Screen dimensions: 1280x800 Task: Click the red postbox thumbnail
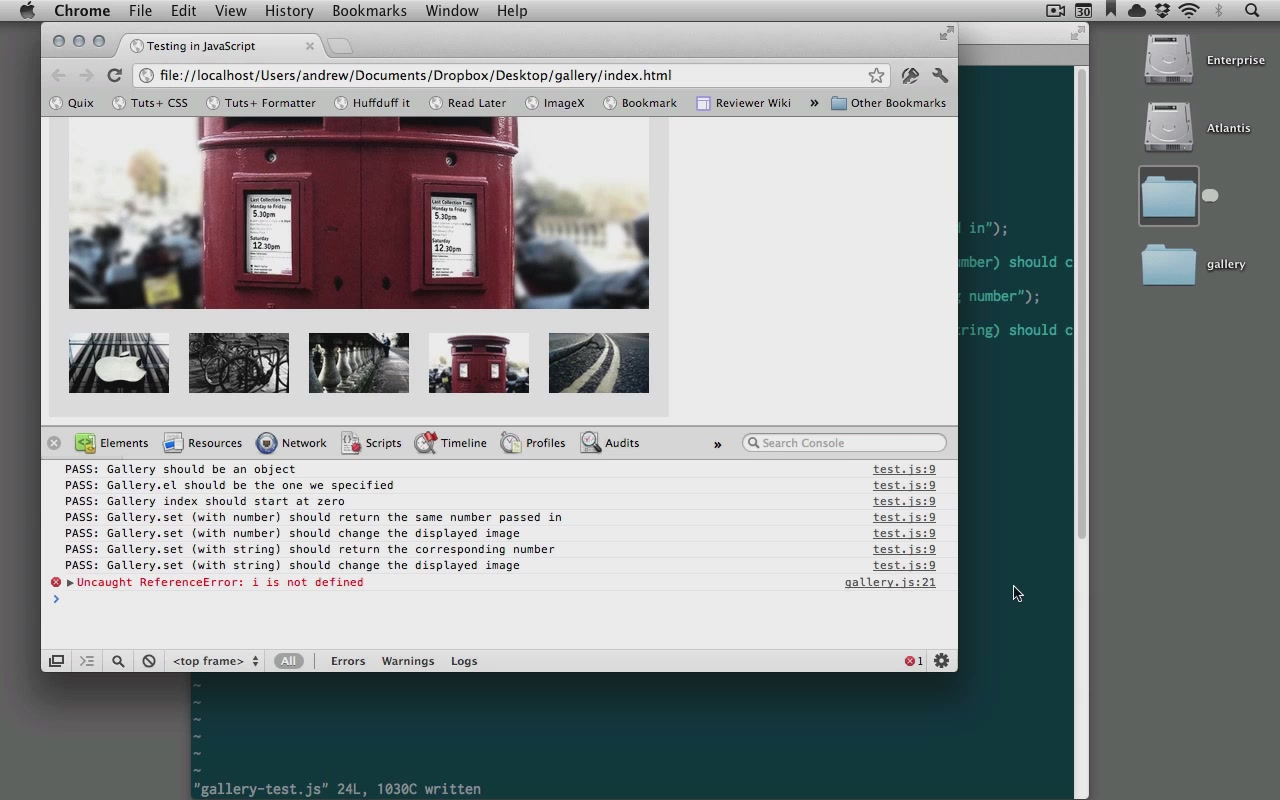[479, 363]
